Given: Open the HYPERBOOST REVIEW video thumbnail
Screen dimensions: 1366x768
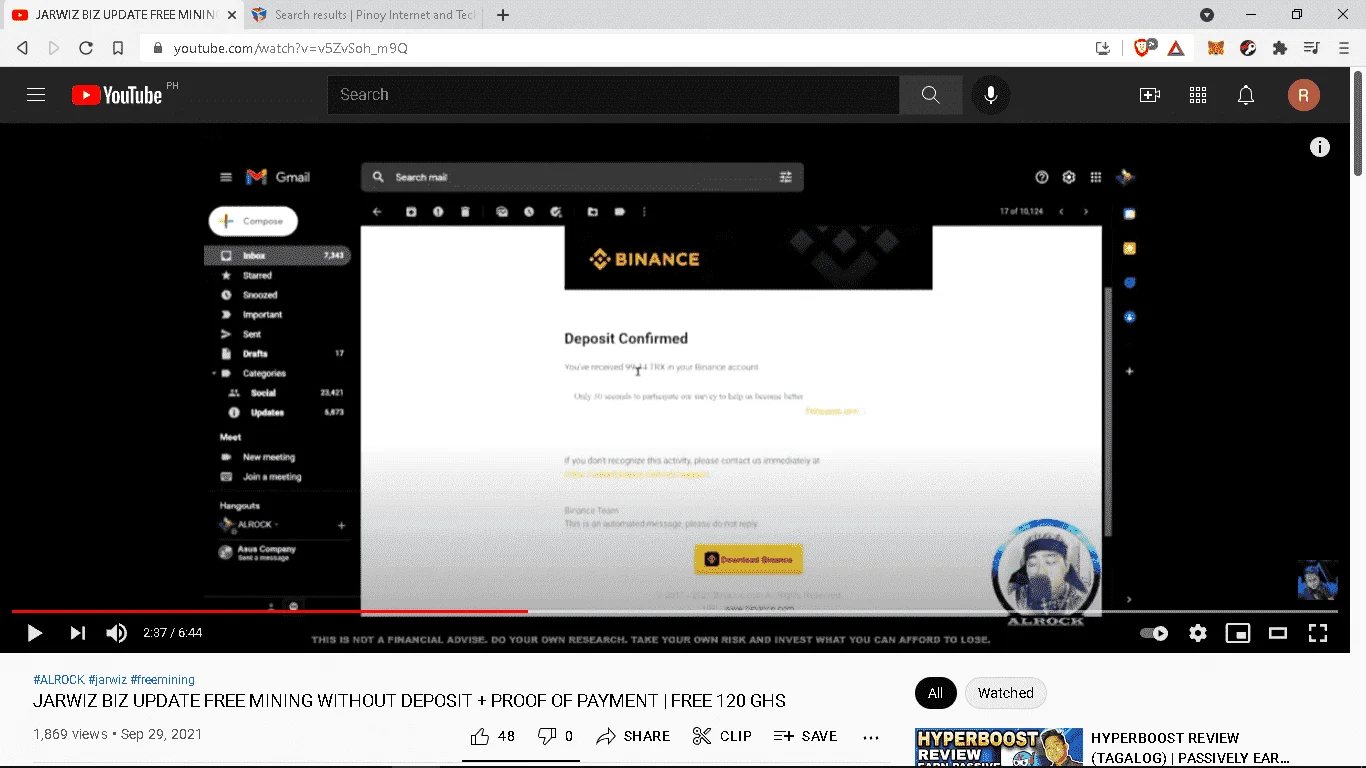Looking at the screenshot, I should tap(999, 748).
